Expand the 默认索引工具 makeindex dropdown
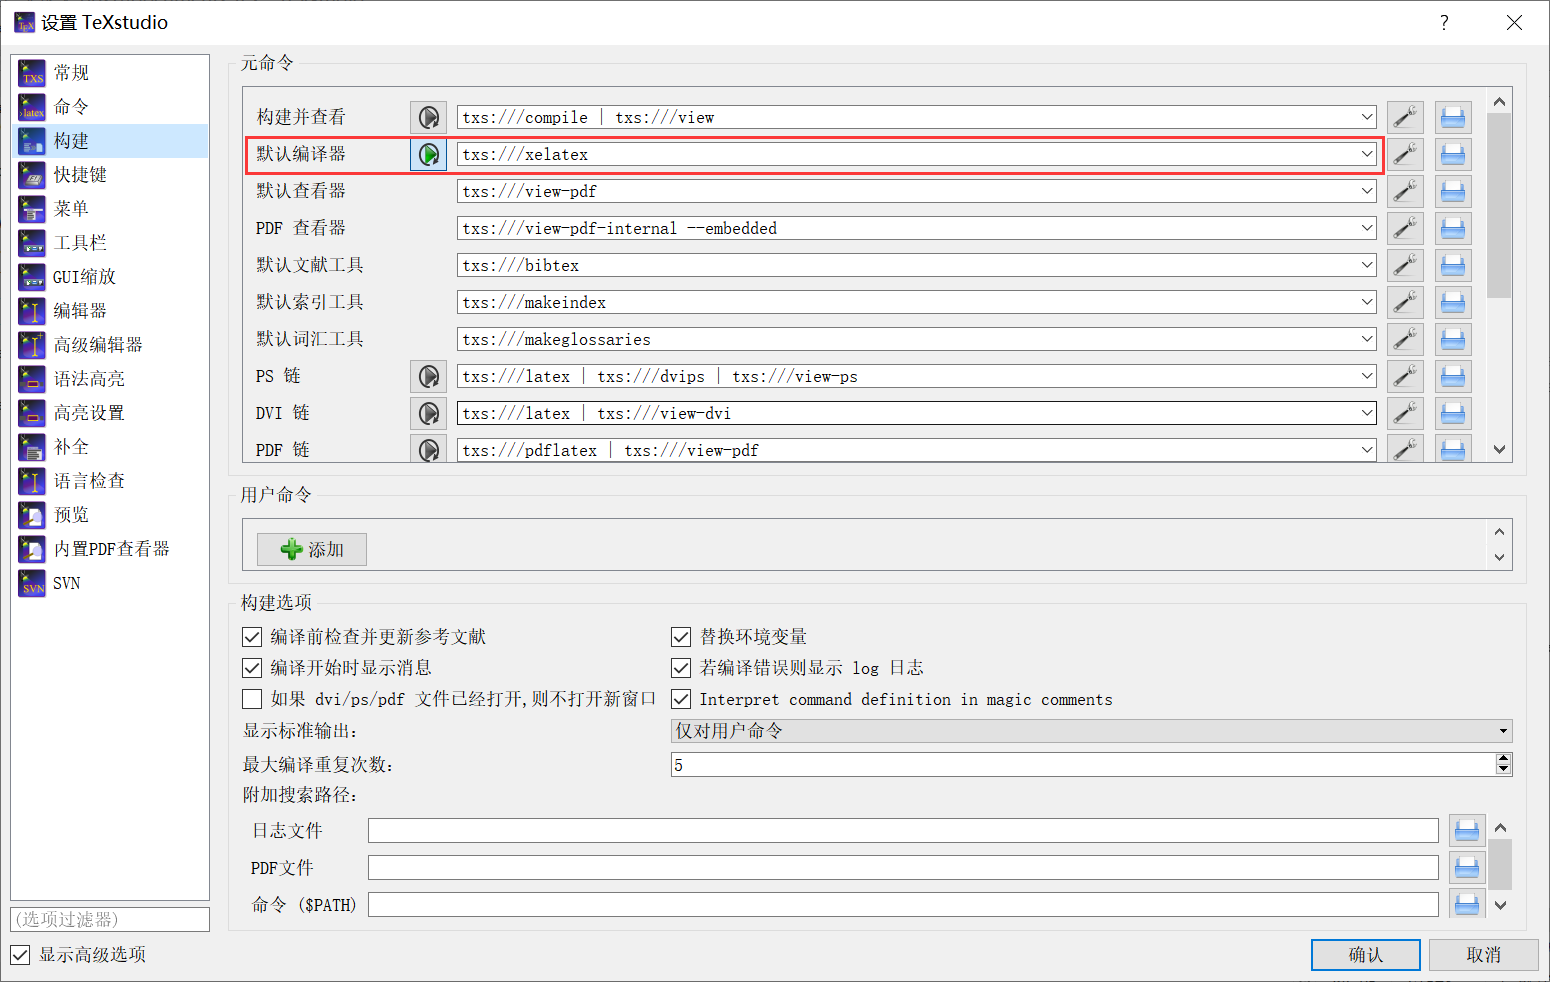Viewport: 1550px width, 982px height. tap(1366, 302)
